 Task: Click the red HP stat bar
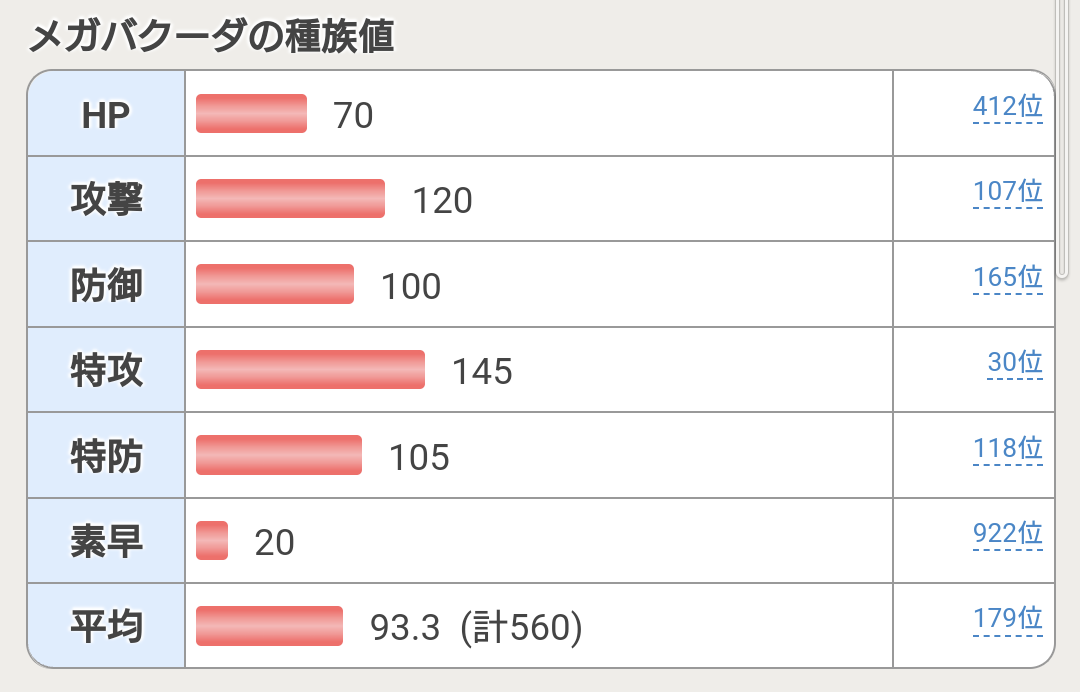251,114
